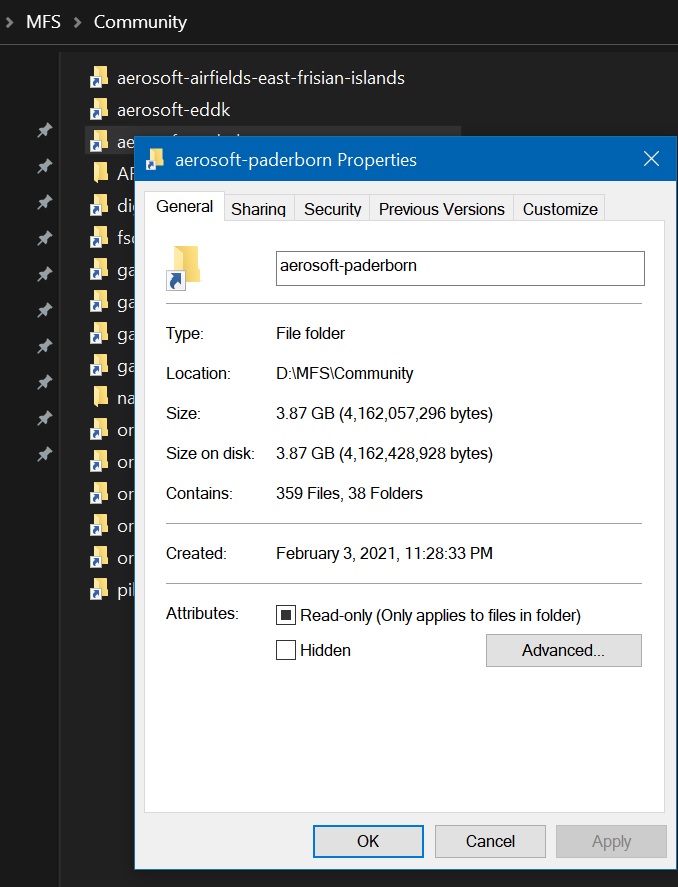
Task: Click the Created date value
Action: (x=385, y=553)
